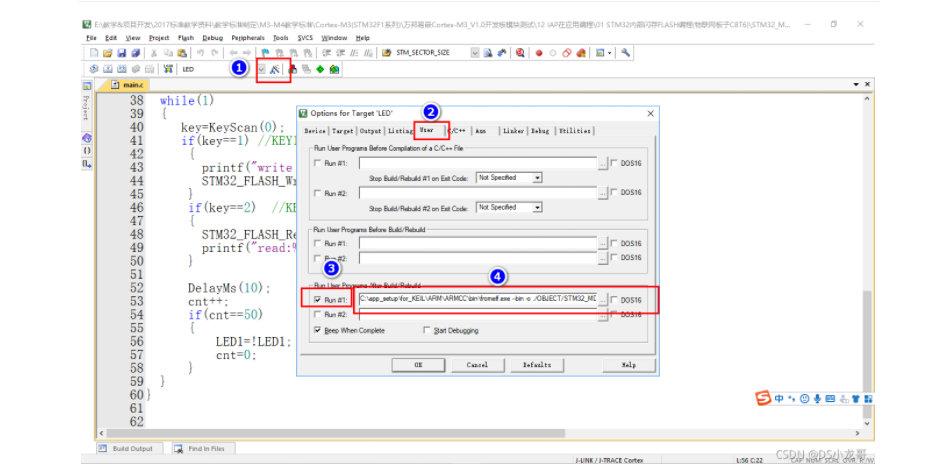Check DOS16 for fromelf.exe Run #1
Image resolution: width=934 pixels, height=464 pixels.
click(x=614, y=300)
